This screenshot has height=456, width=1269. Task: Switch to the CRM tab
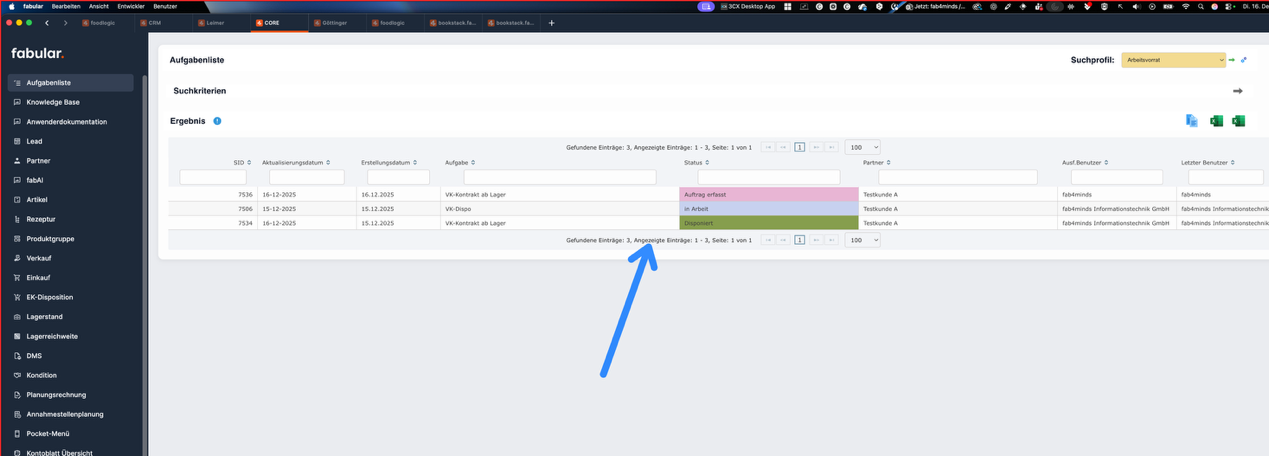(155, 23)
